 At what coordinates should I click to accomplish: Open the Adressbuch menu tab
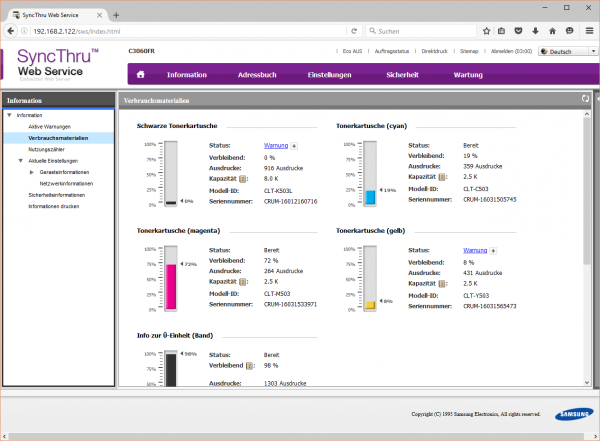coord(257,74)
